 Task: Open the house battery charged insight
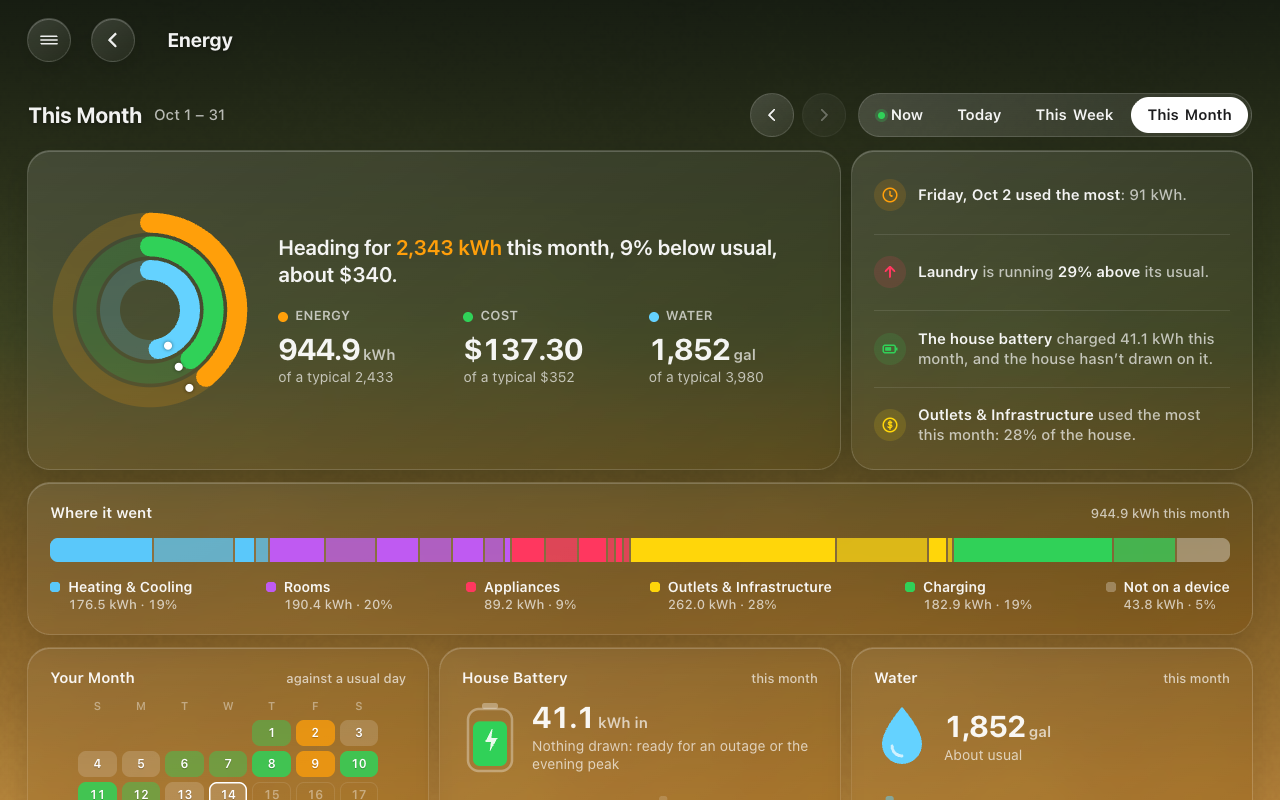(1052, 349)
